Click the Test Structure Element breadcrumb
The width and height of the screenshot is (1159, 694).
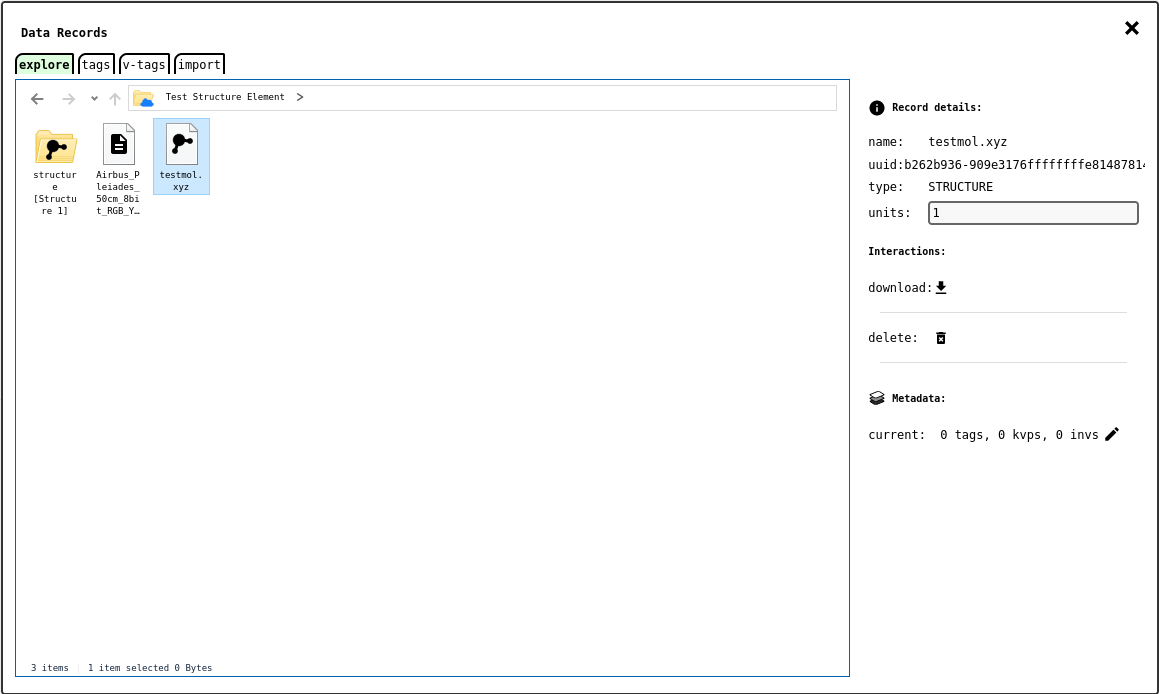pyautogui.click(x=225, y=97)
